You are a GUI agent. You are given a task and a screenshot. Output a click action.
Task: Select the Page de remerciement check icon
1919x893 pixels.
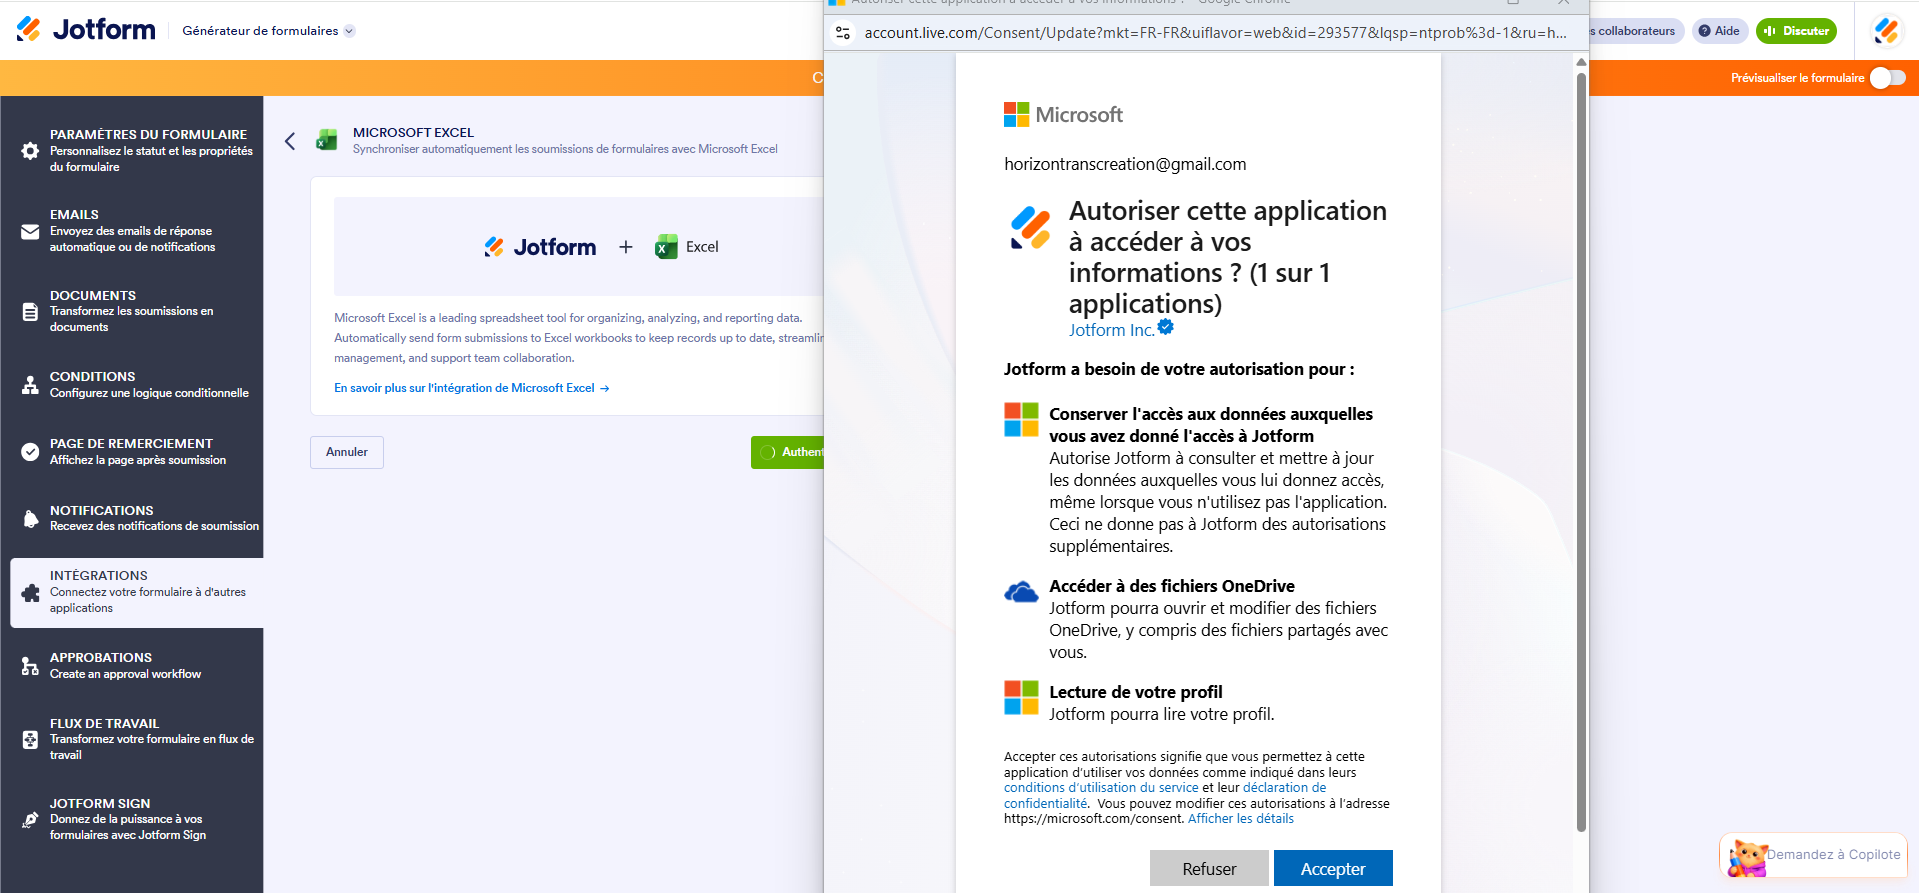pyautogui.click(x=30, y=451)
